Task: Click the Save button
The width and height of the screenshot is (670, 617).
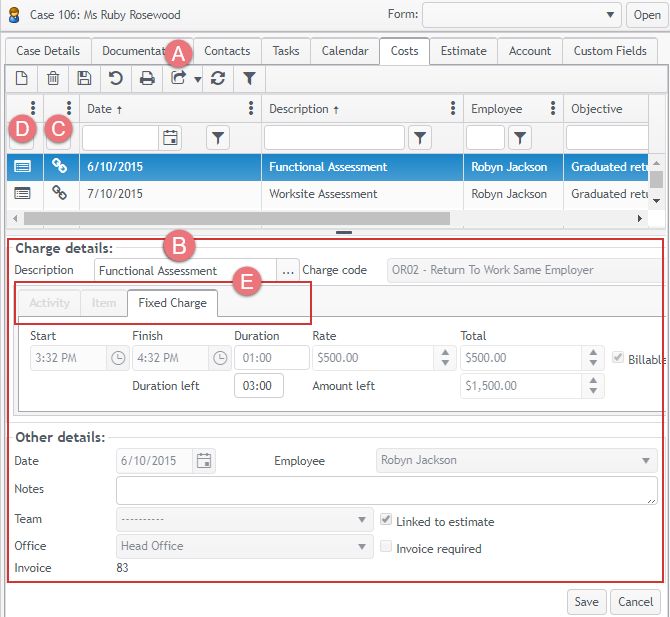Action: [586, 602]
